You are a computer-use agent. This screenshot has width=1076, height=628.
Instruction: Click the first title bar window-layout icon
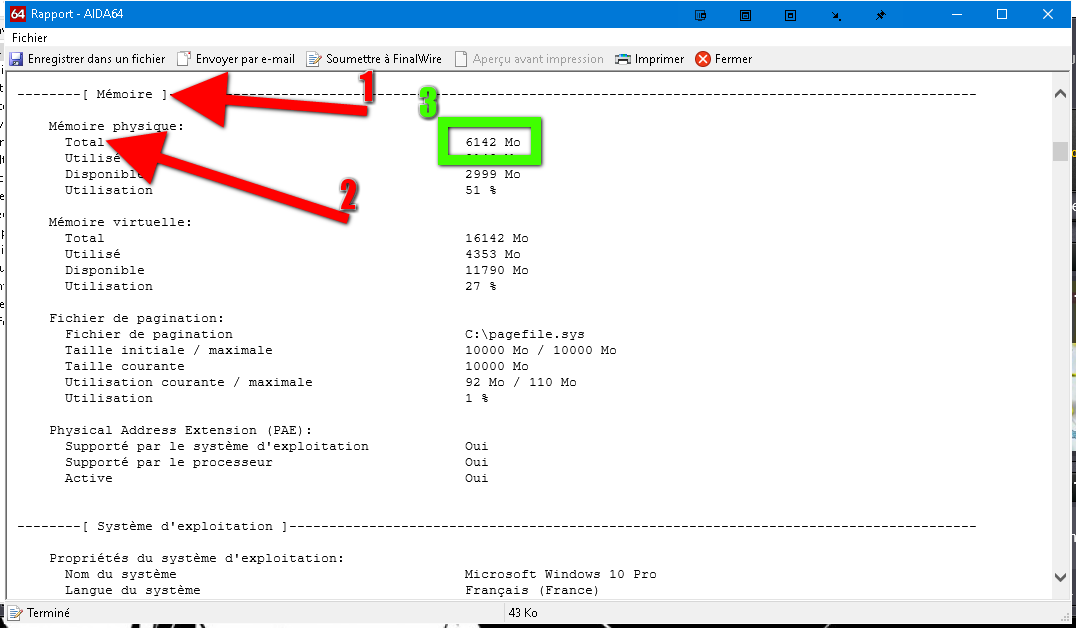[700, 15]
